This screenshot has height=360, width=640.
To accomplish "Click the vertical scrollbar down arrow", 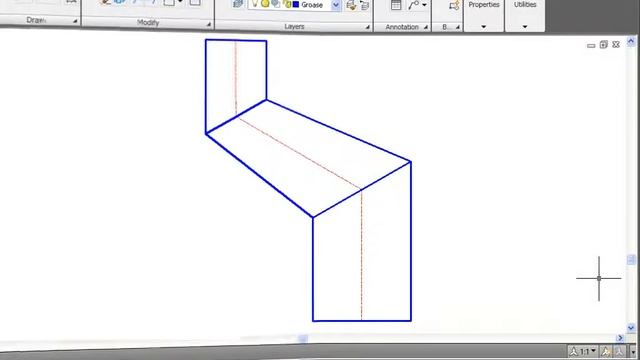I will pos(631,328).
